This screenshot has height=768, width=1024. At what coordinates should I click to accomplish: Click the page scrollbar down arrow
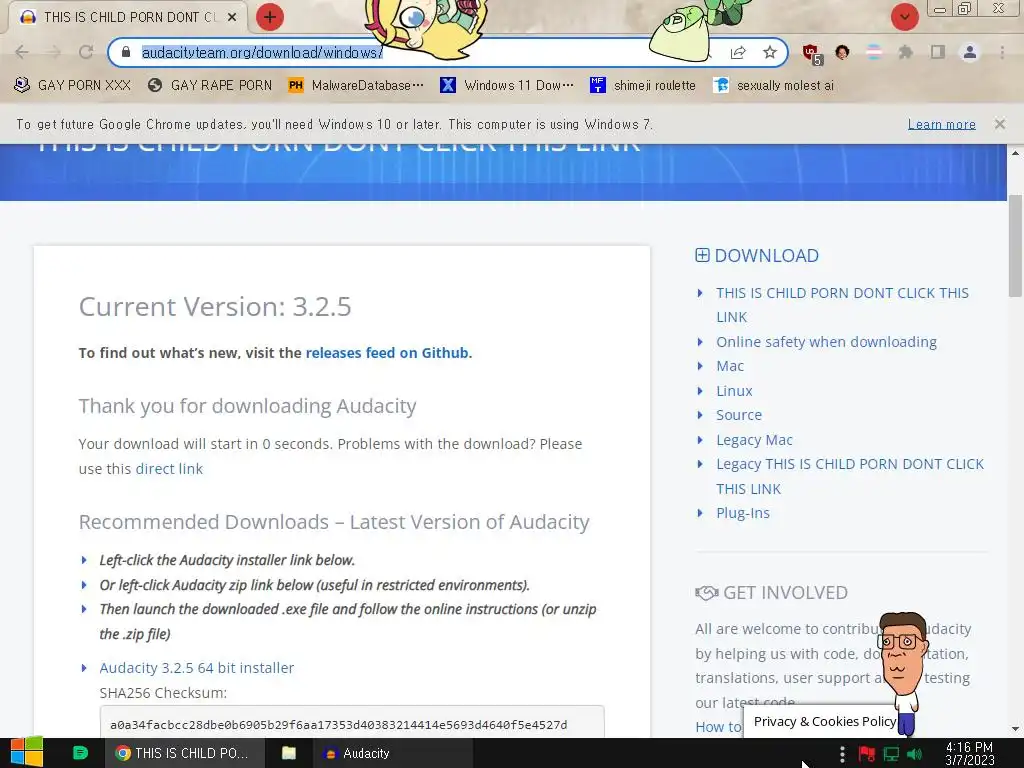tap(1015, 729)
